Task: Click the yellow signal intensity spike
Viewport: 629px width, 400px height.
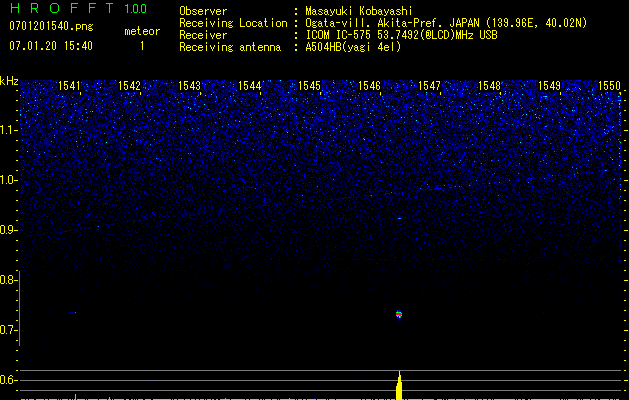Action: point(400,387)
